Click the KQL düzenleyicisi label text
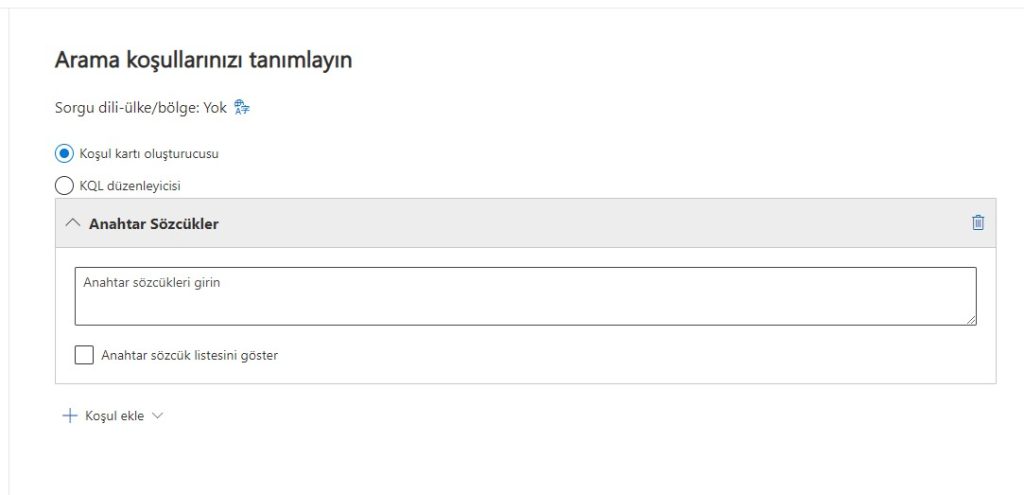Screen dimensions: 1024x495 [130, 185]
